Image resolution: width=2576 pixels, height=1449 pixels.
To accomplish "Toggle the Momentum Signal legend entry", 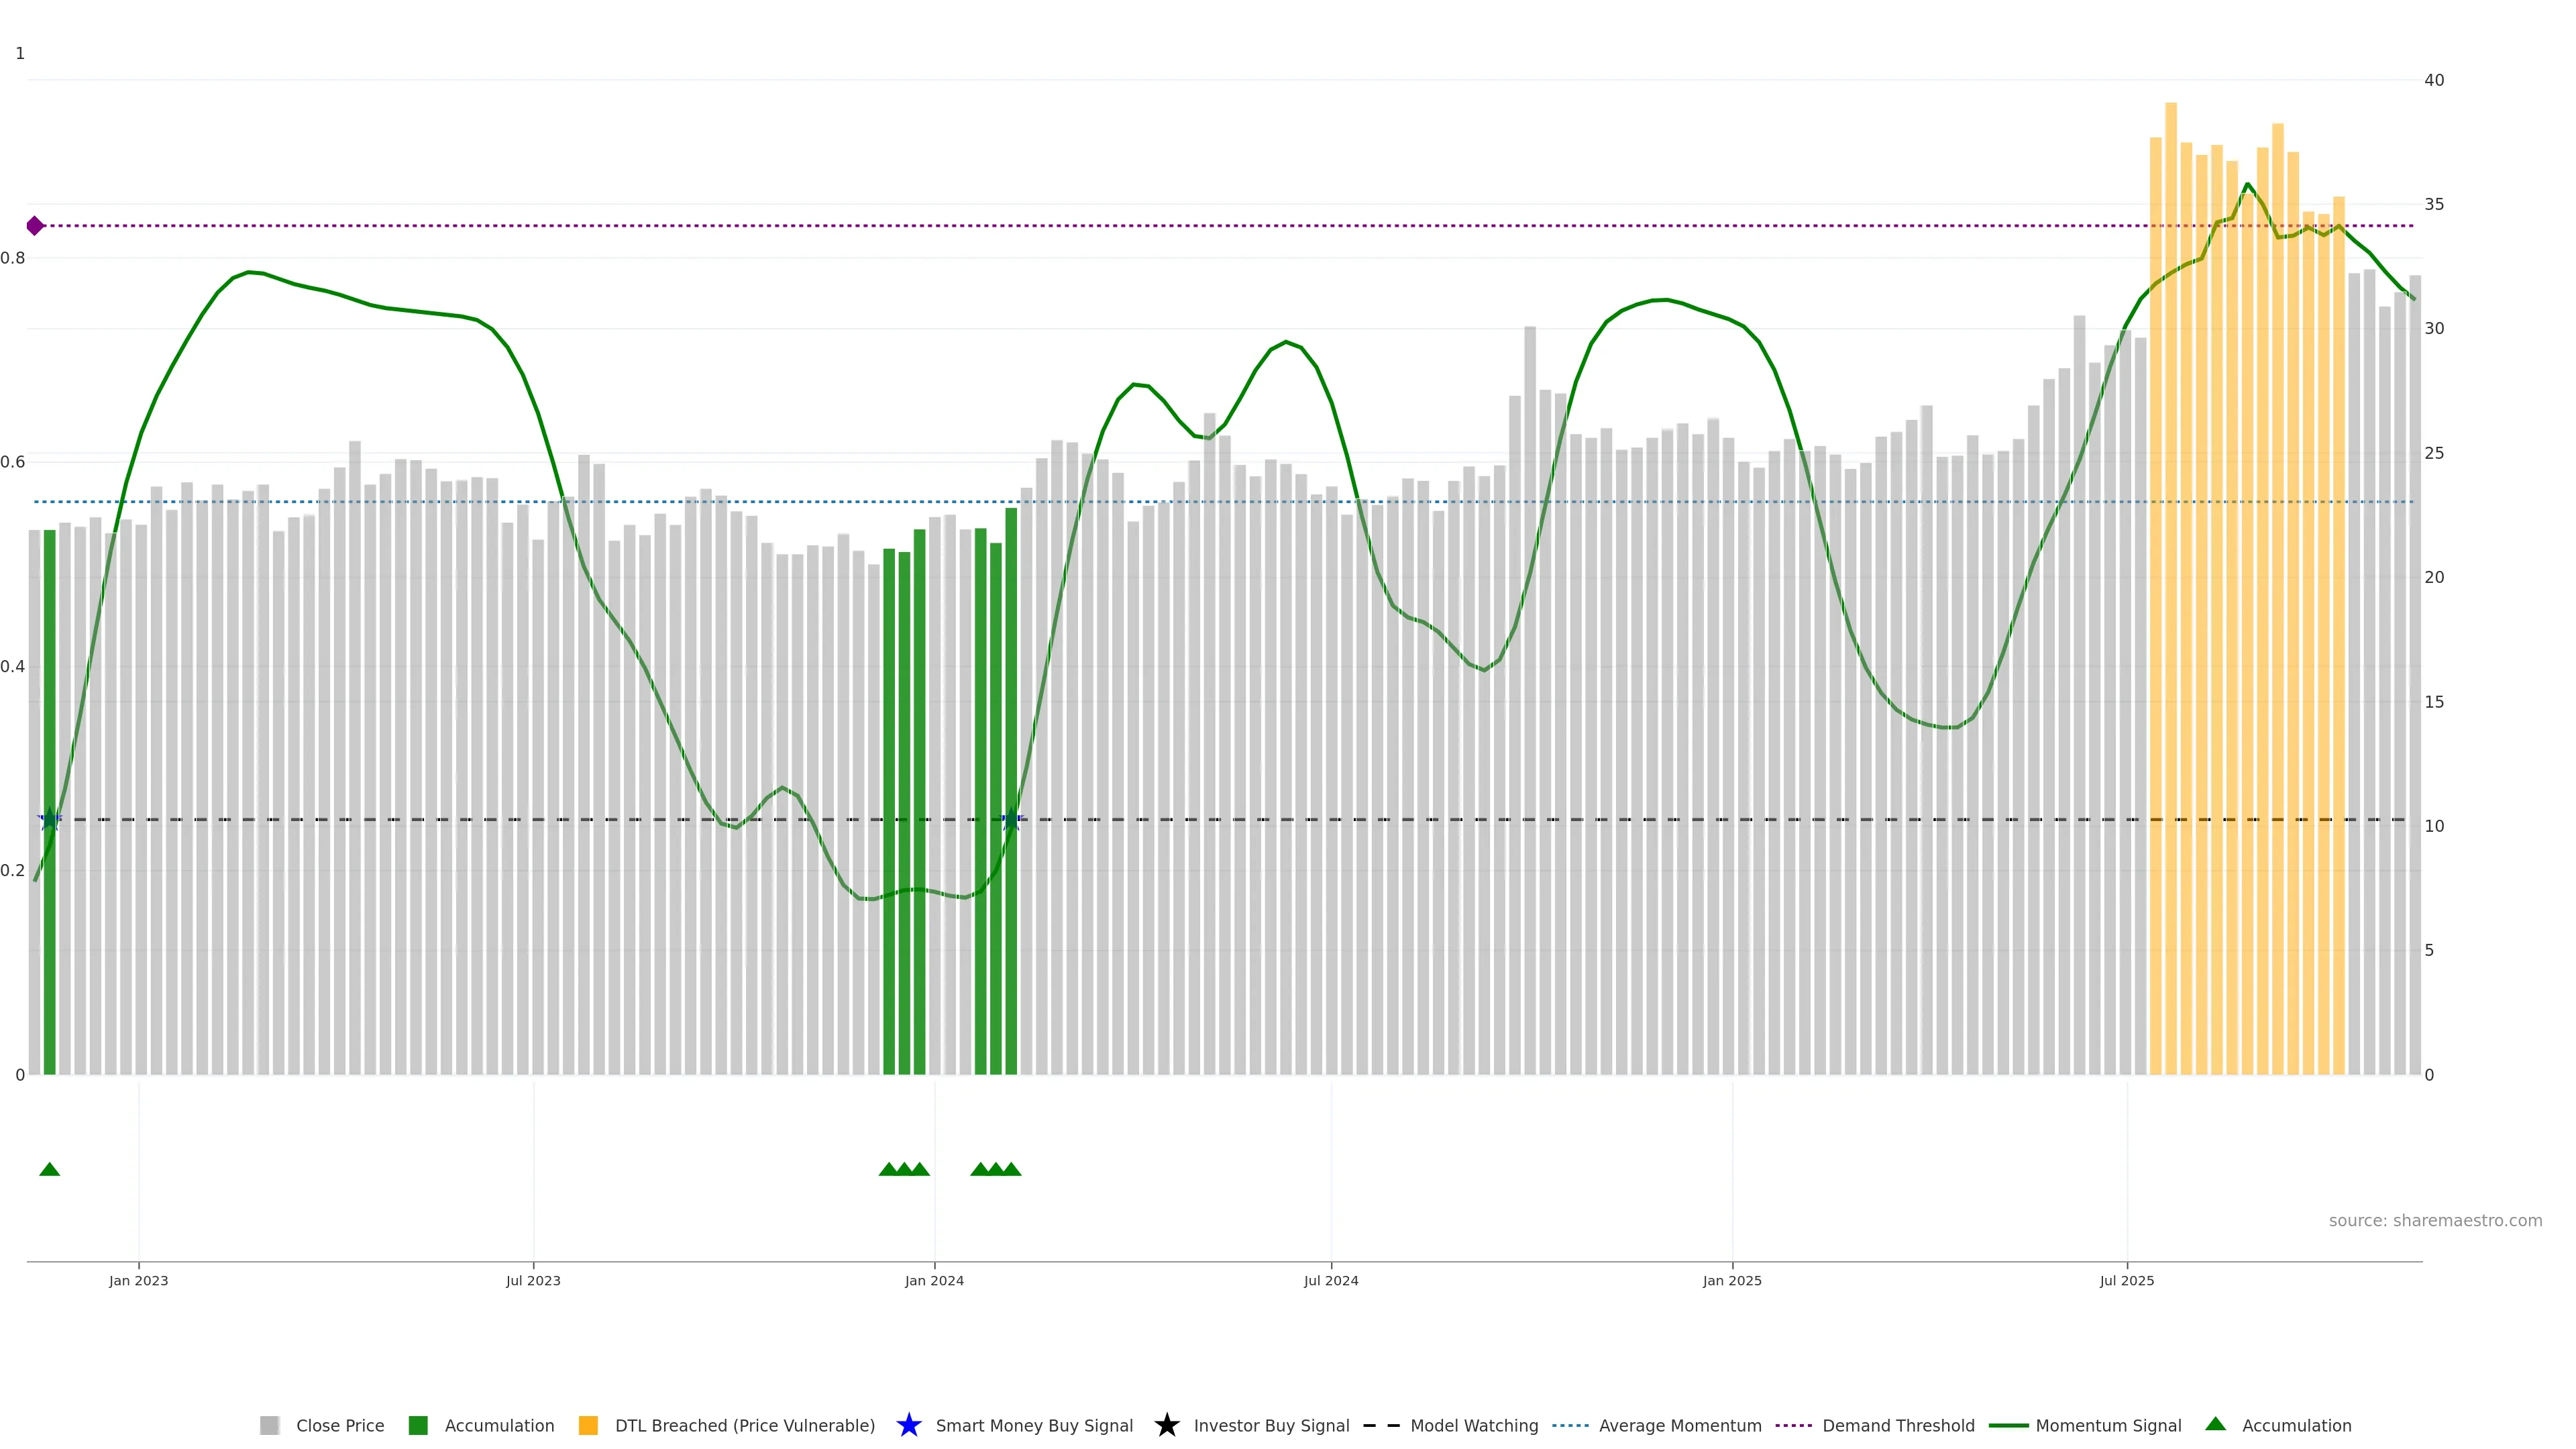I will [x=2108, y=1425].
